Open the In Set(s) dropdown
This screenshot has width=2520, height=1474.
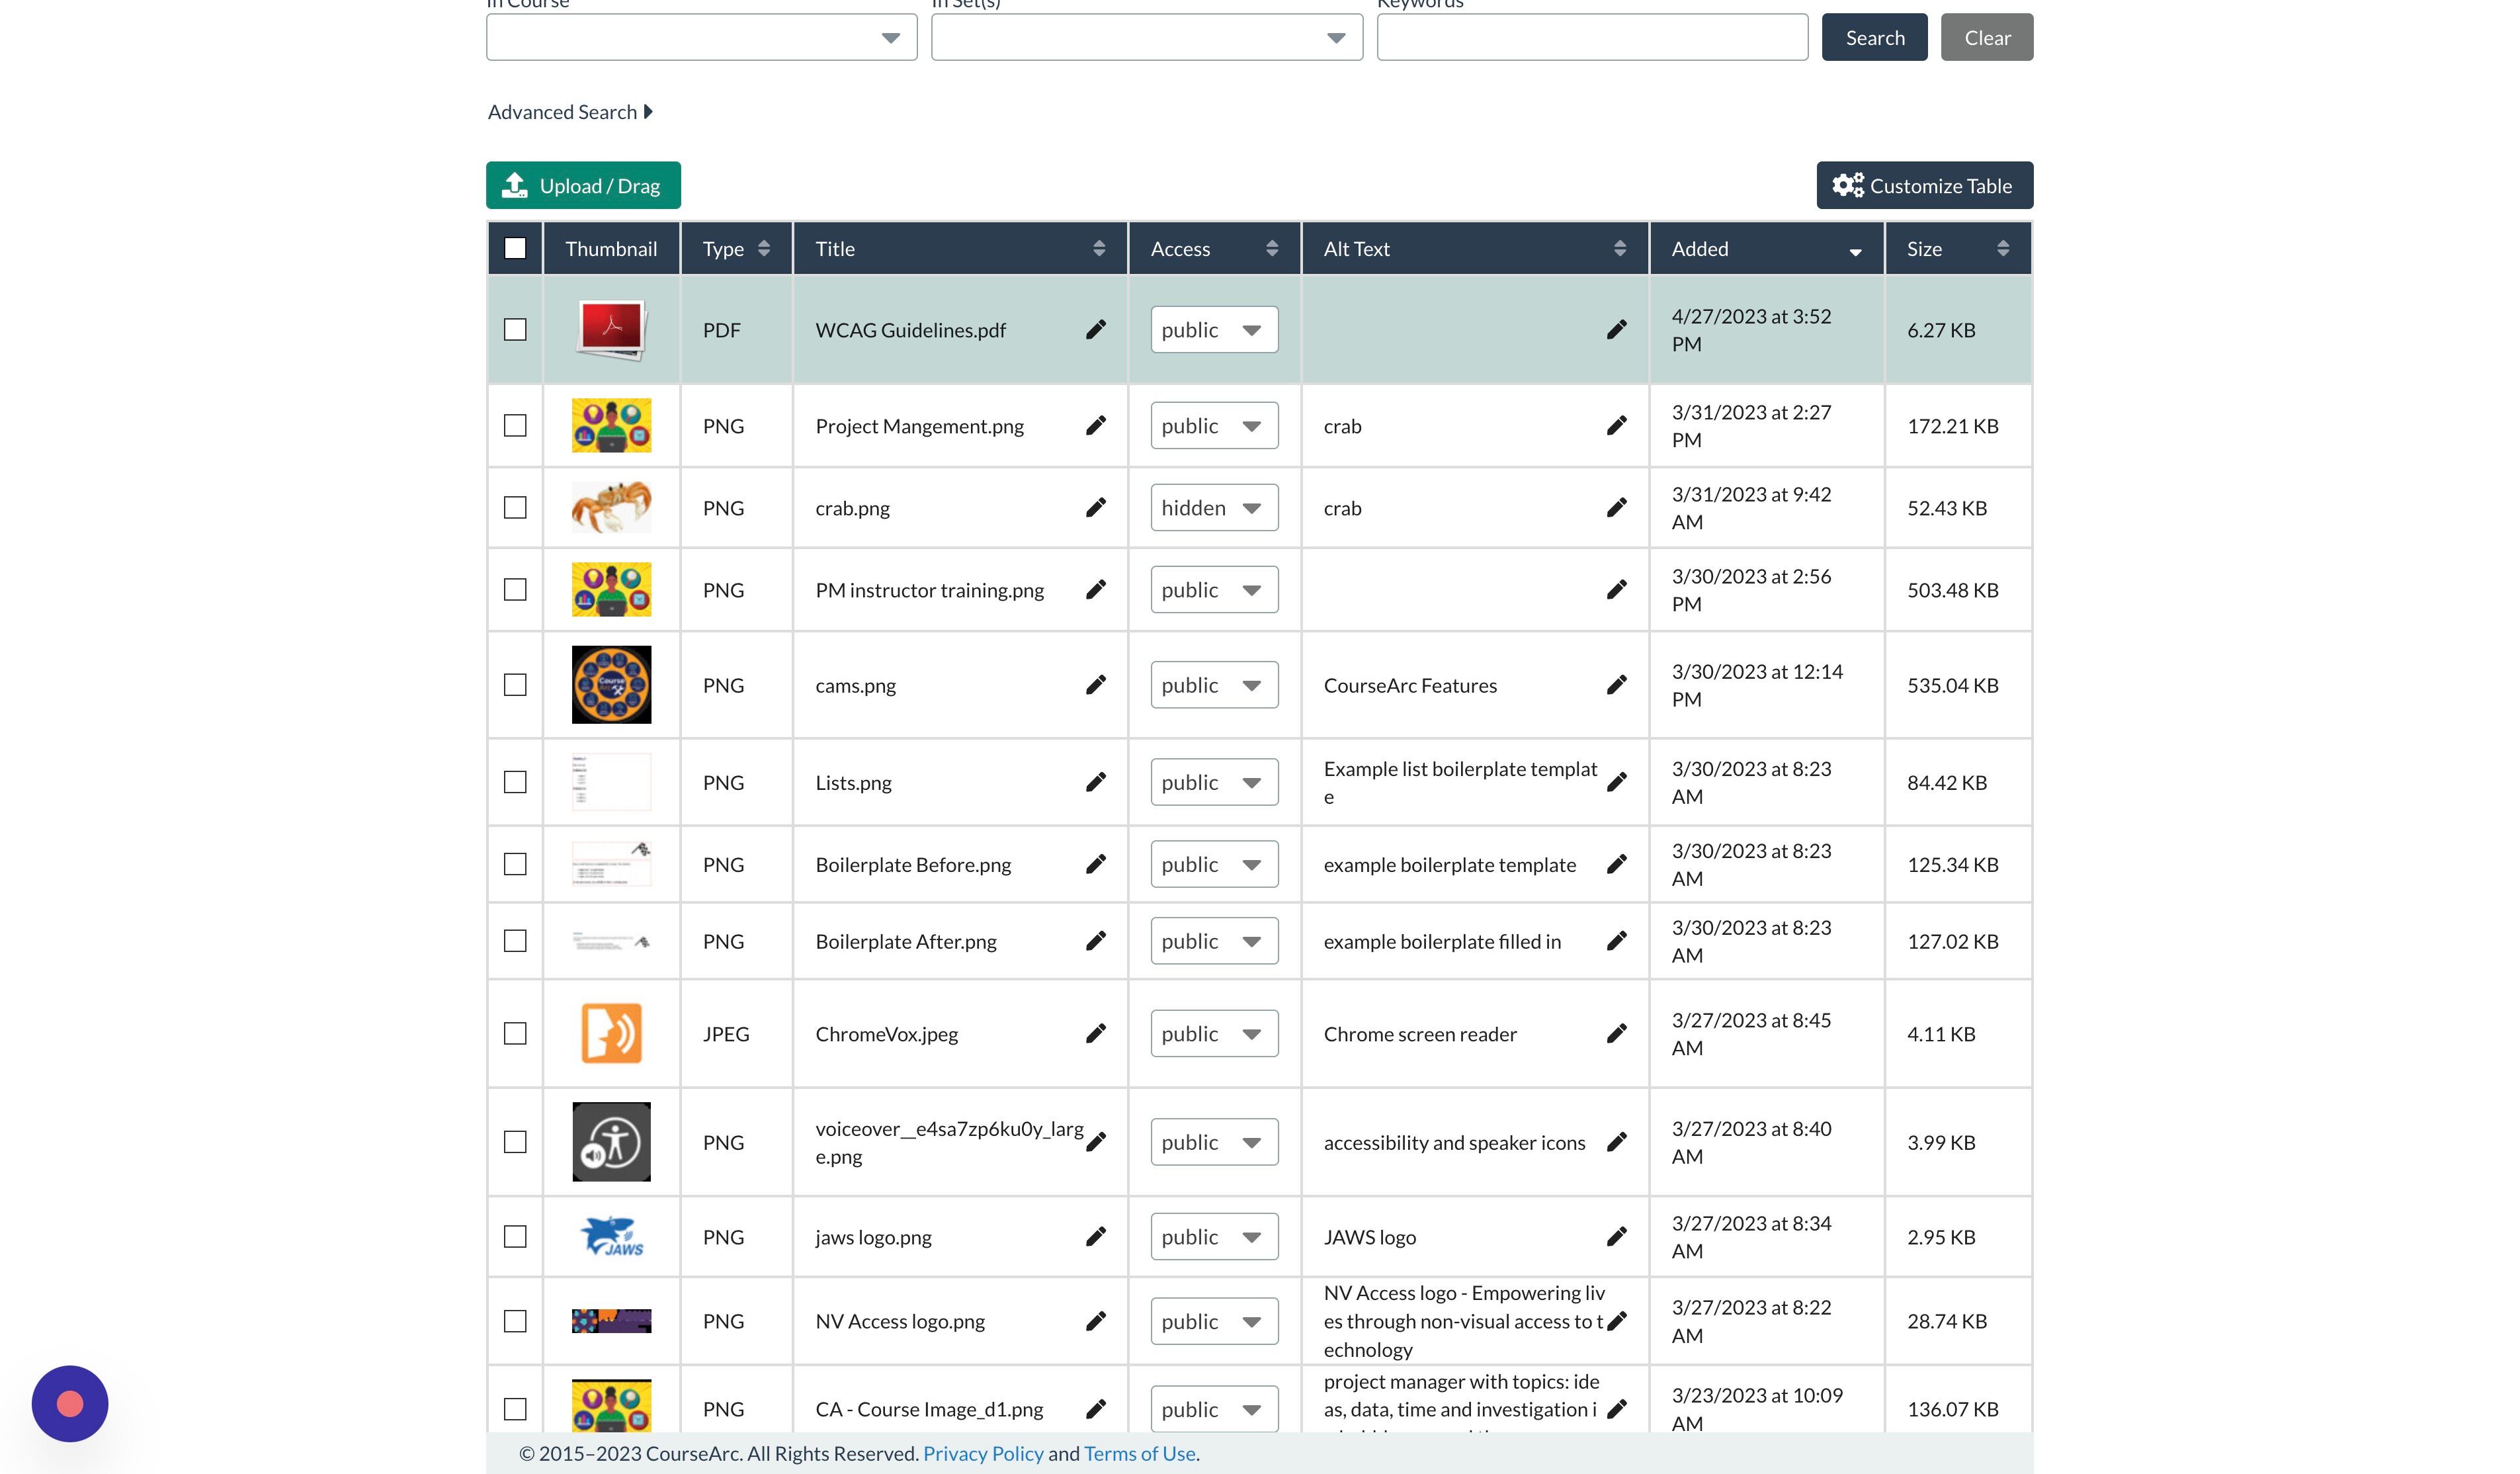click(x=1147, y=37)
